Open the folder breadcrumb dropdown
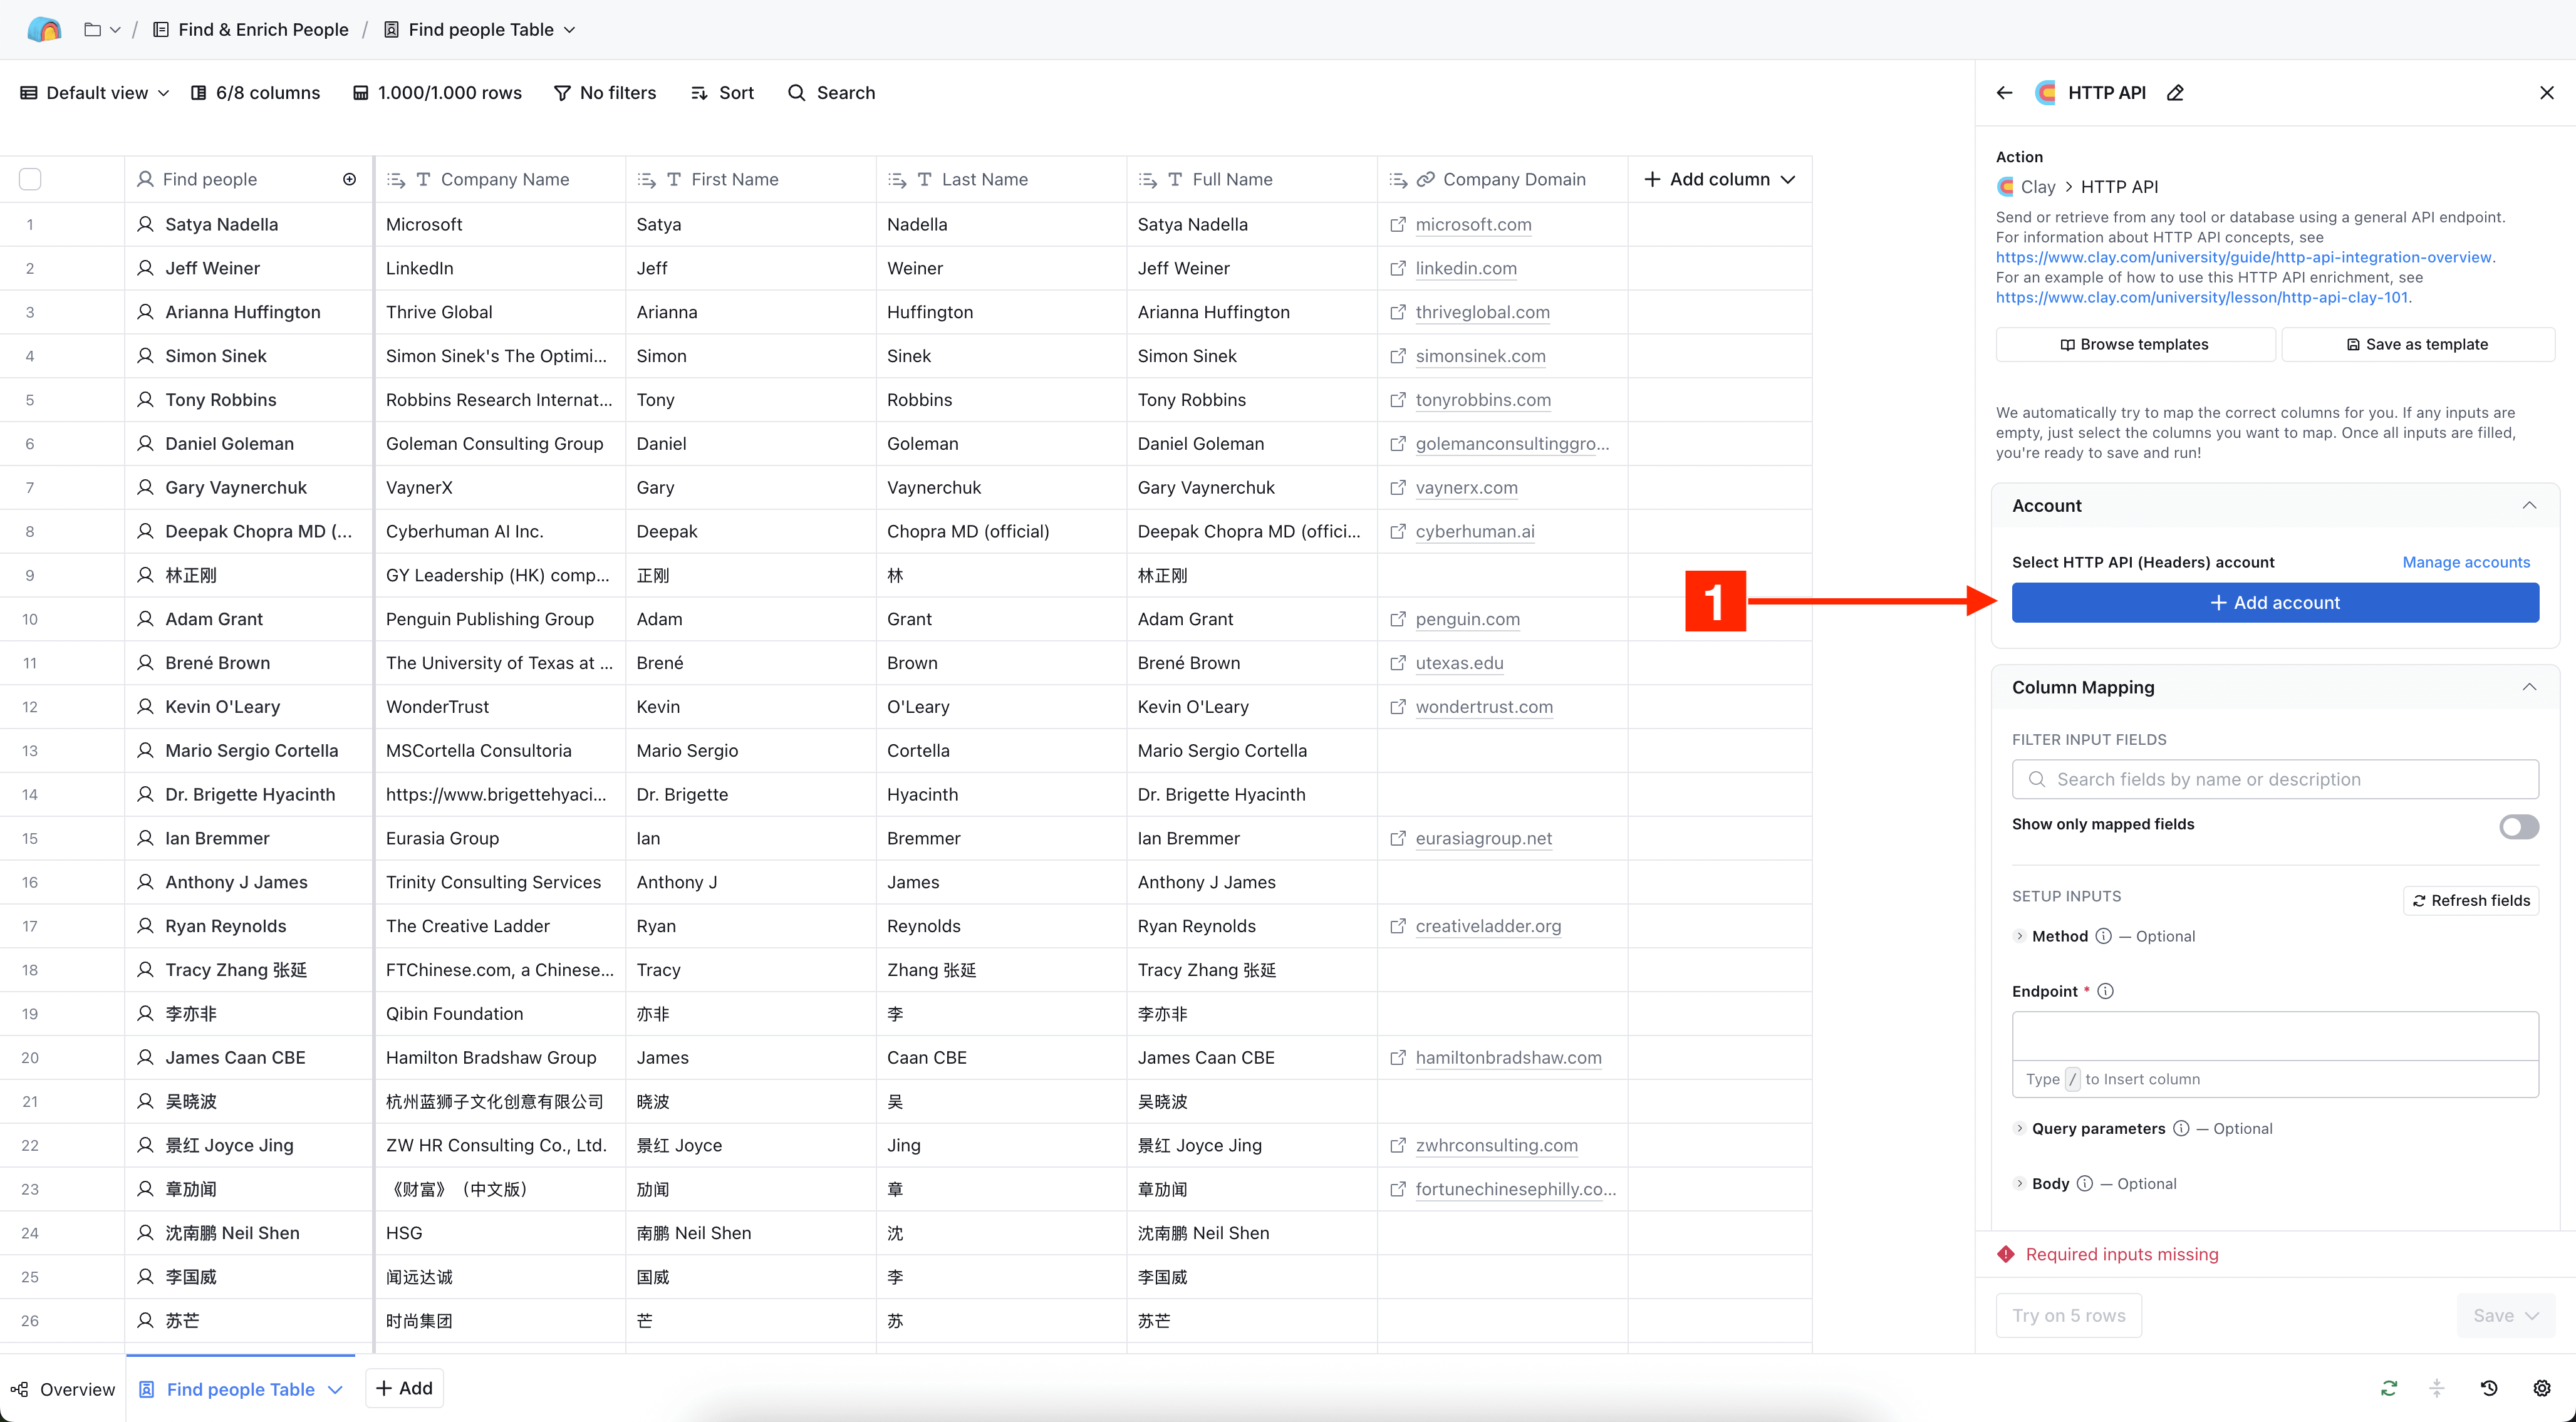 102,30
